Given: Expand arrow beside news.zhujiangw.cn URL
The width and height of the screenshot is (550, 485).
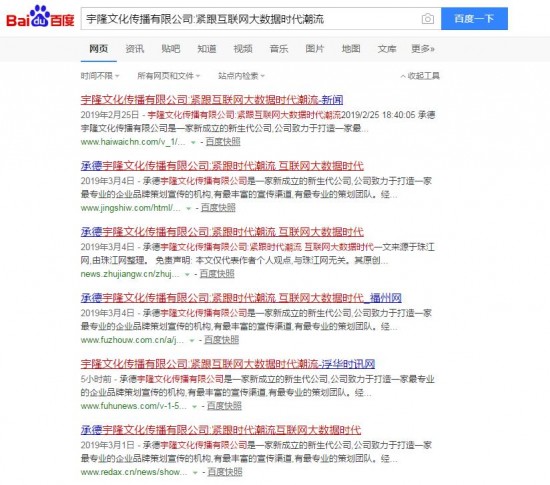Looking at the screenshot, I should point(187,274).
